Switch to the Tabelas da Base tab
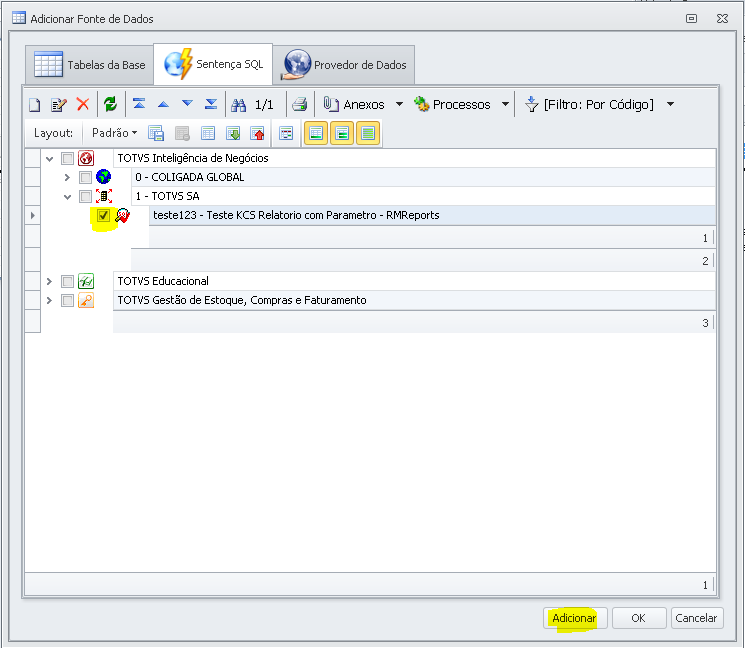The width and height of the screenshot is (745, 648). point(90,65)
